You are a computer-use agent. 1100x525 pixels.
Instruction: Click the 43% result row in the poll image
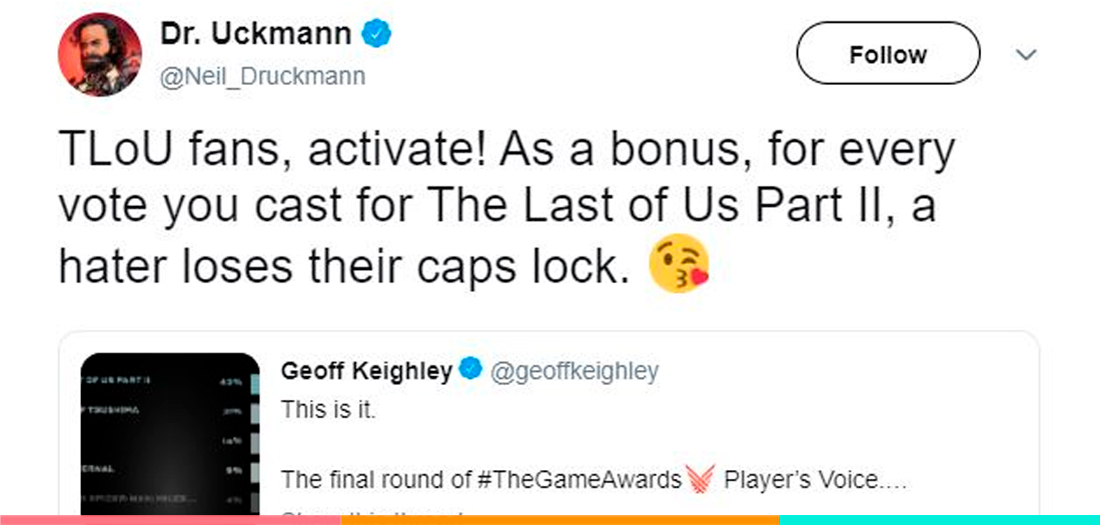[170, 381]
